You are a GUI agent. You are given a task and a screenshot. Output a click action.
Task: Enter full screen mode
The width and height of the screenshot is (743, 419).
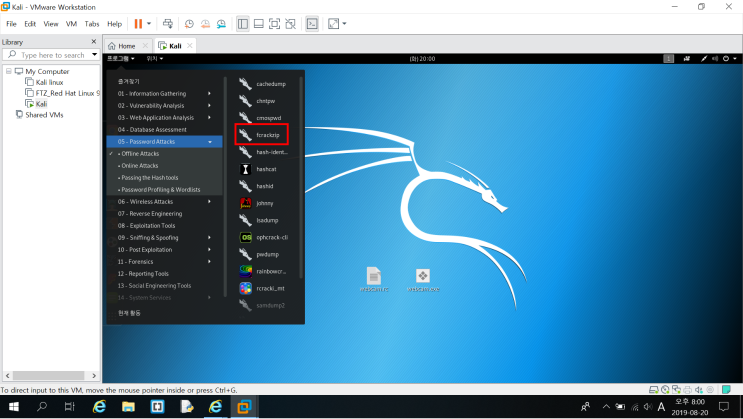274,24
